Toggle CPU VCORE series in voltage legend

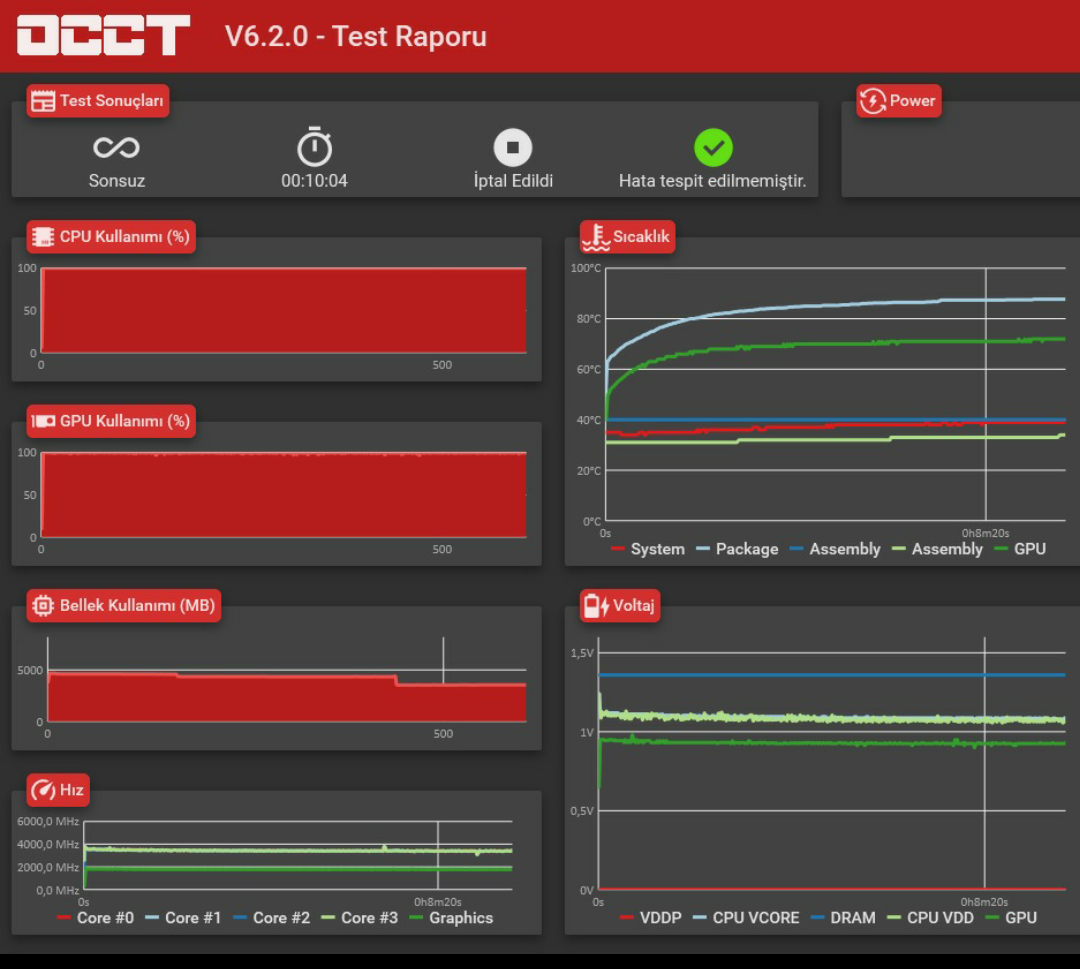pos(746,917)
